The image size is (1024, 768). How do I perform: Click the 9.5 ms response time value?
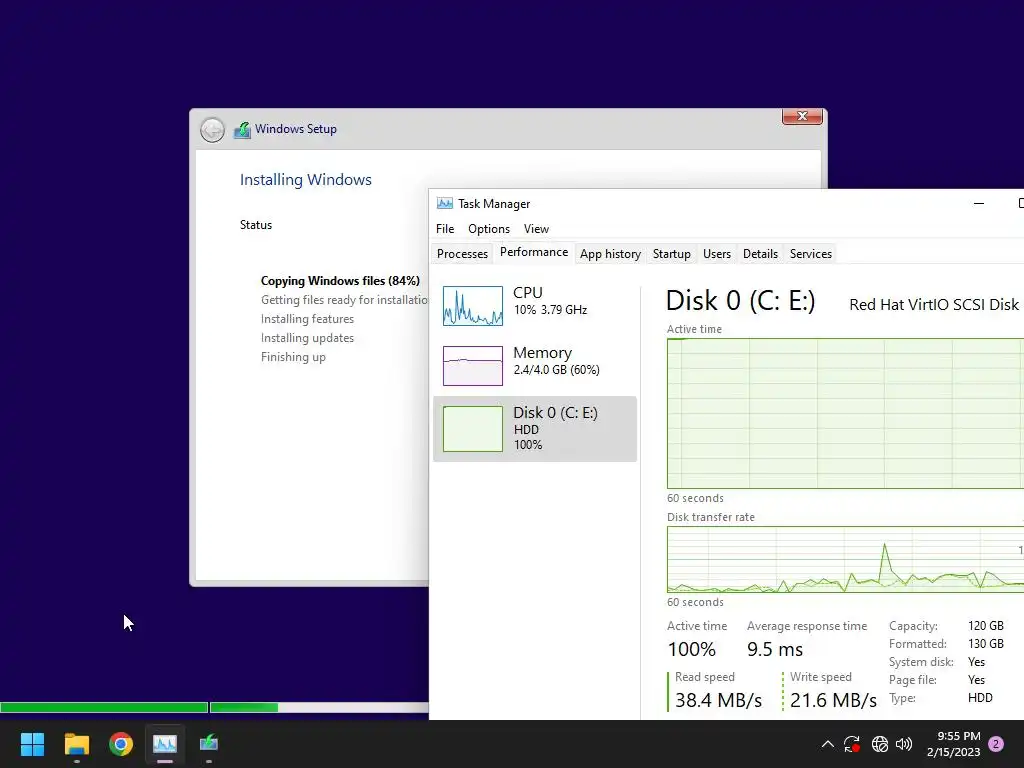pos(775,650)
